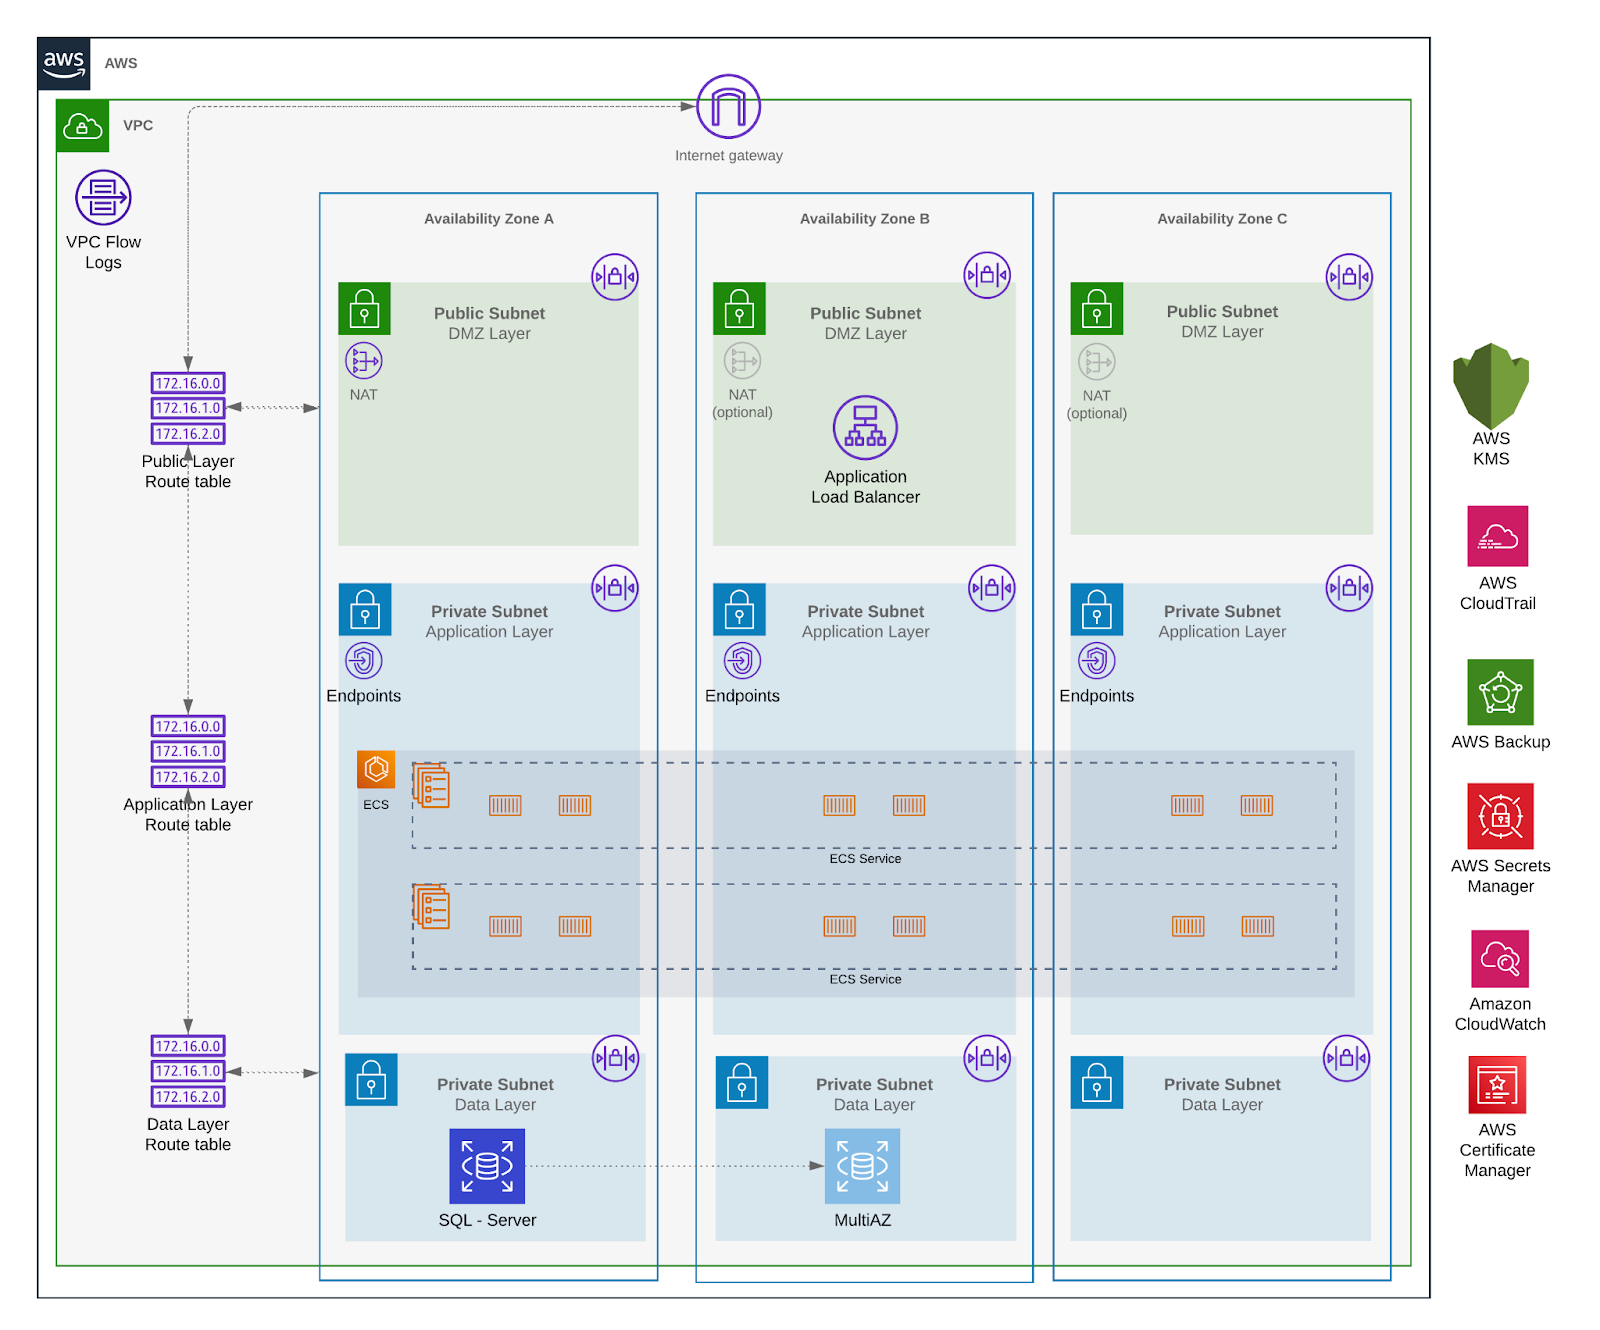Select the AWS Certificate Manager icon
The image size is (1600, 1330).
click(1497, 1085)
